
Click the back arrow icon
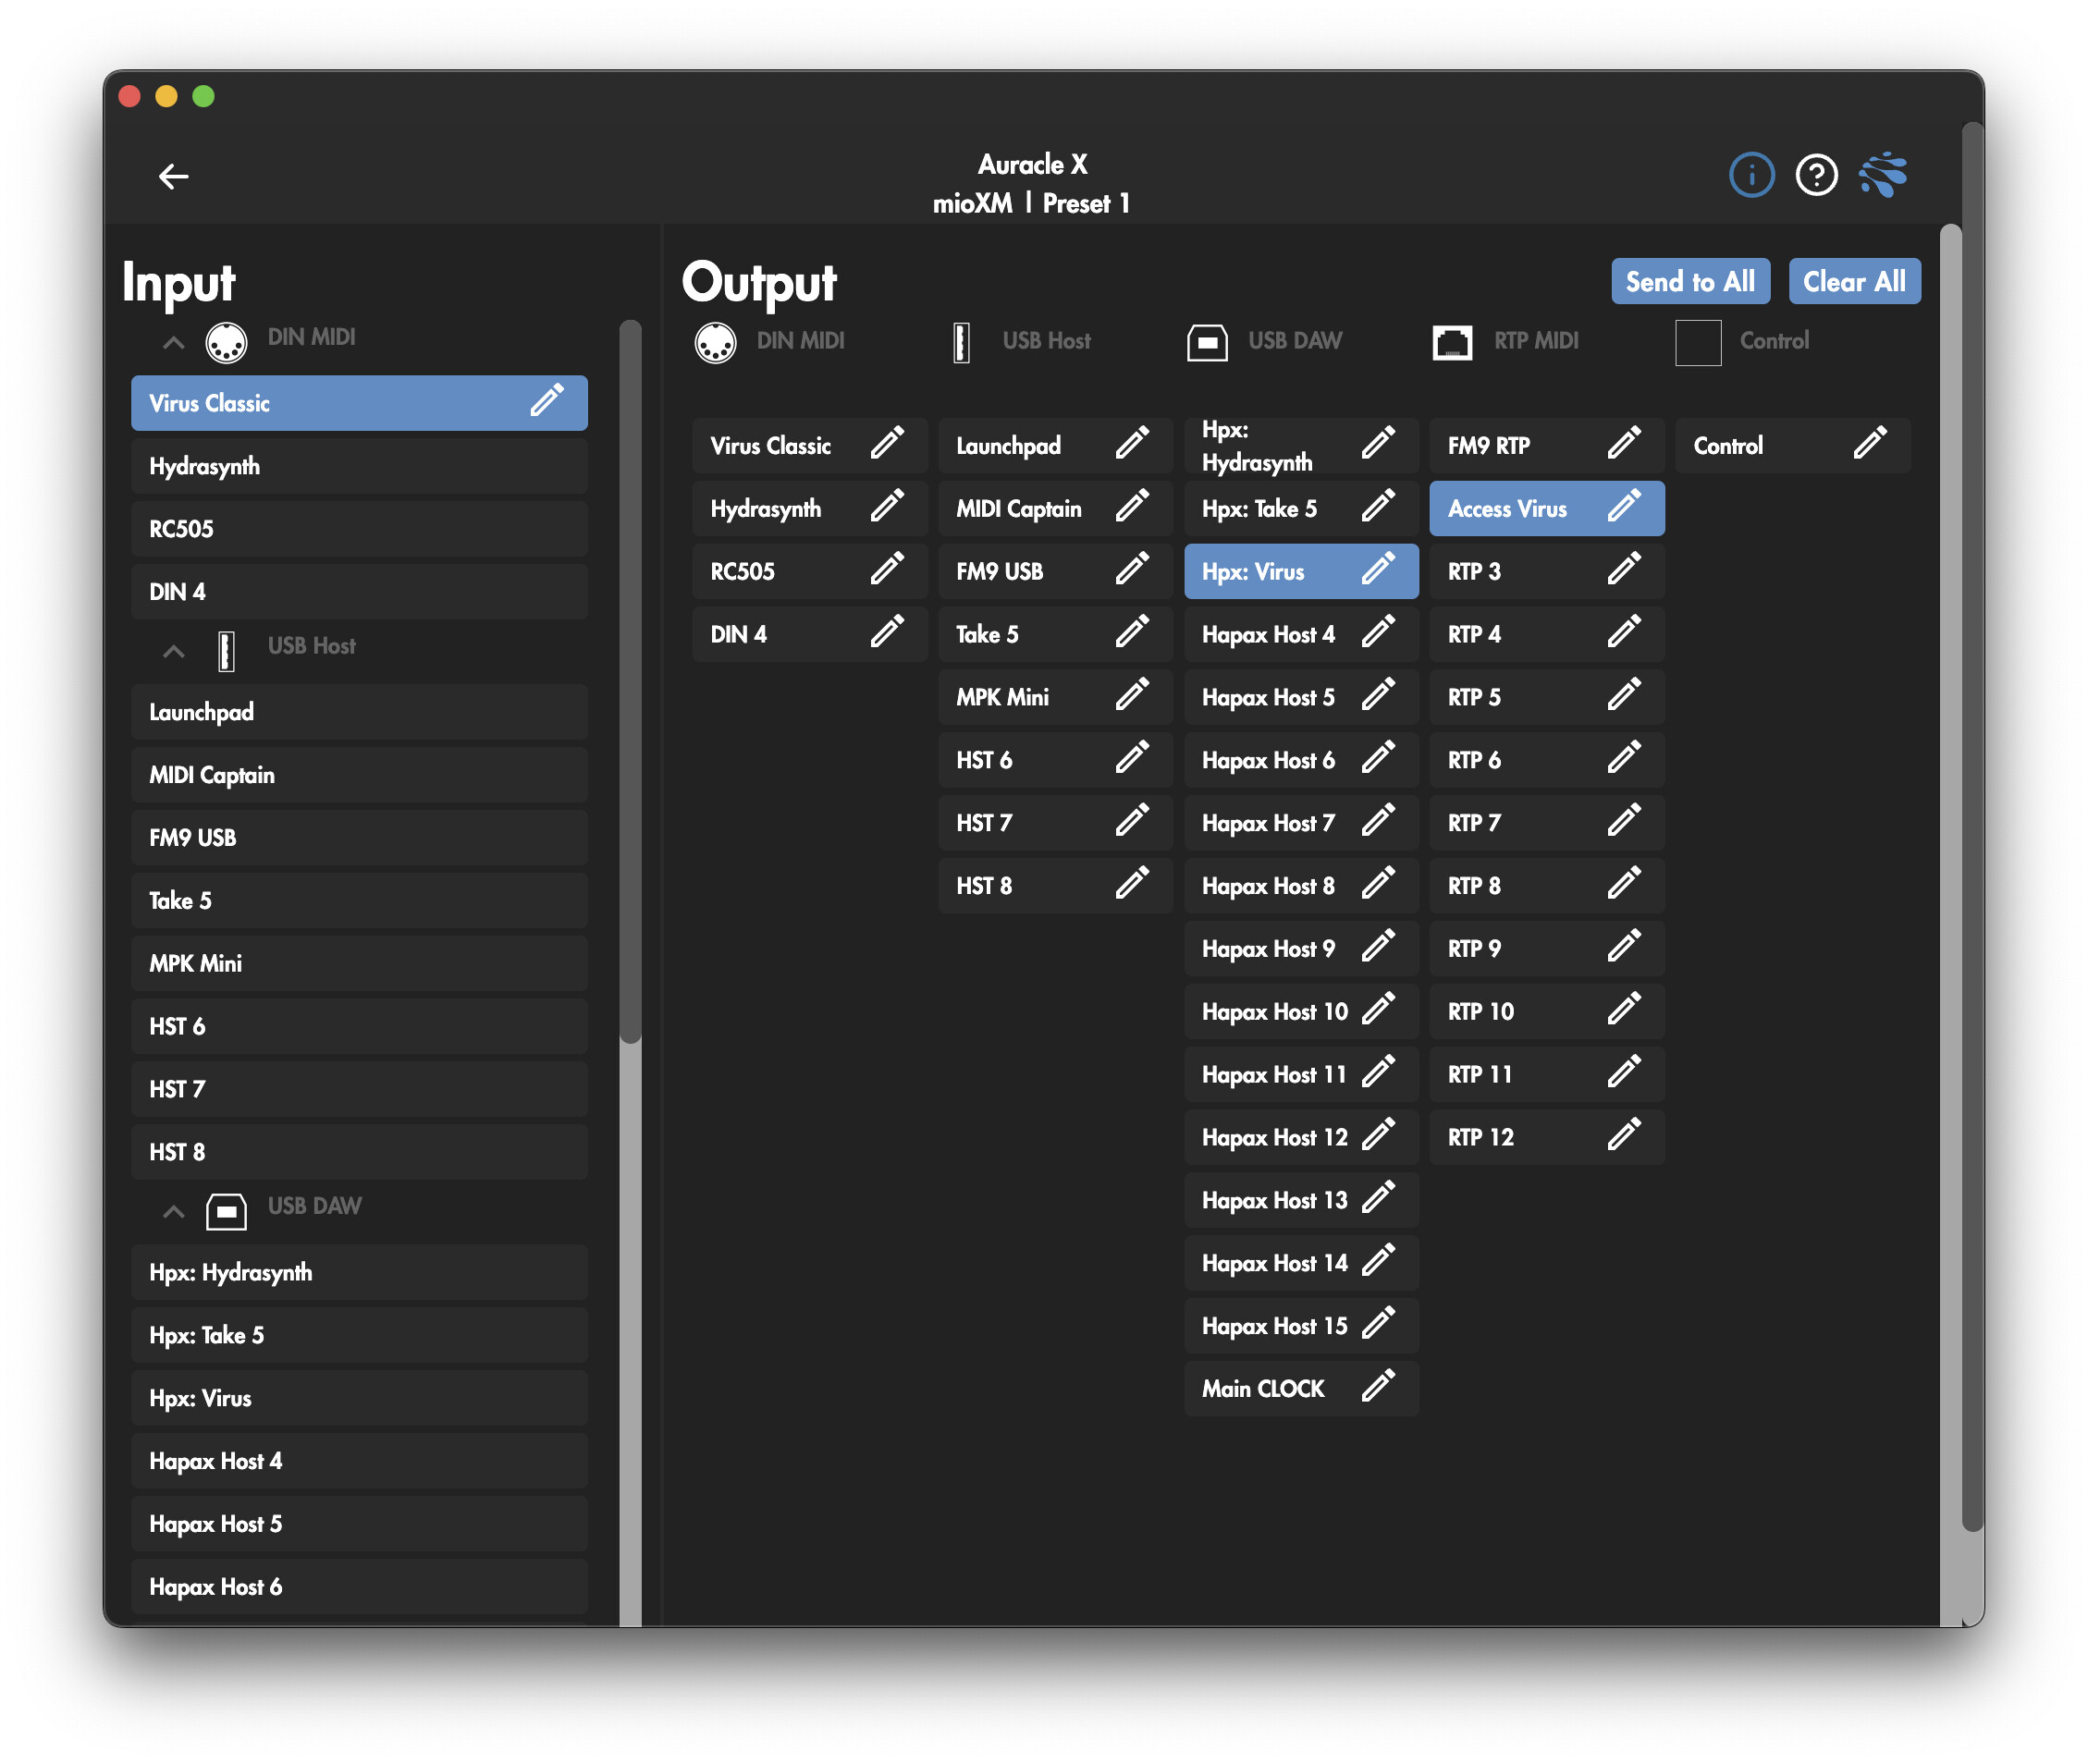173,177
